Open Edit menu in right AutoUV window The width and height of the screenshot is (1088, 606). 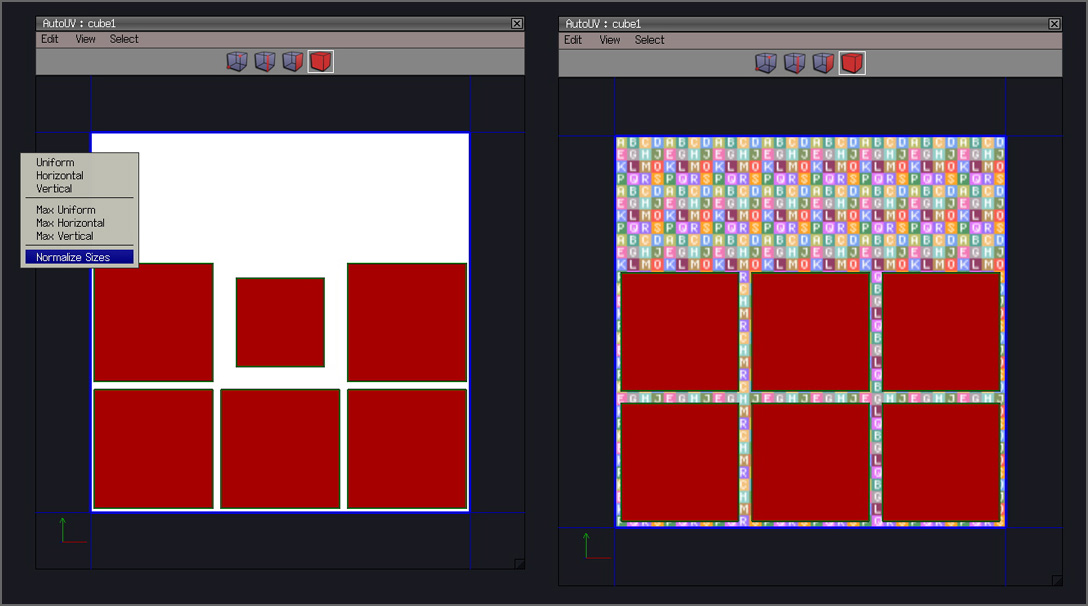point(573,40)
